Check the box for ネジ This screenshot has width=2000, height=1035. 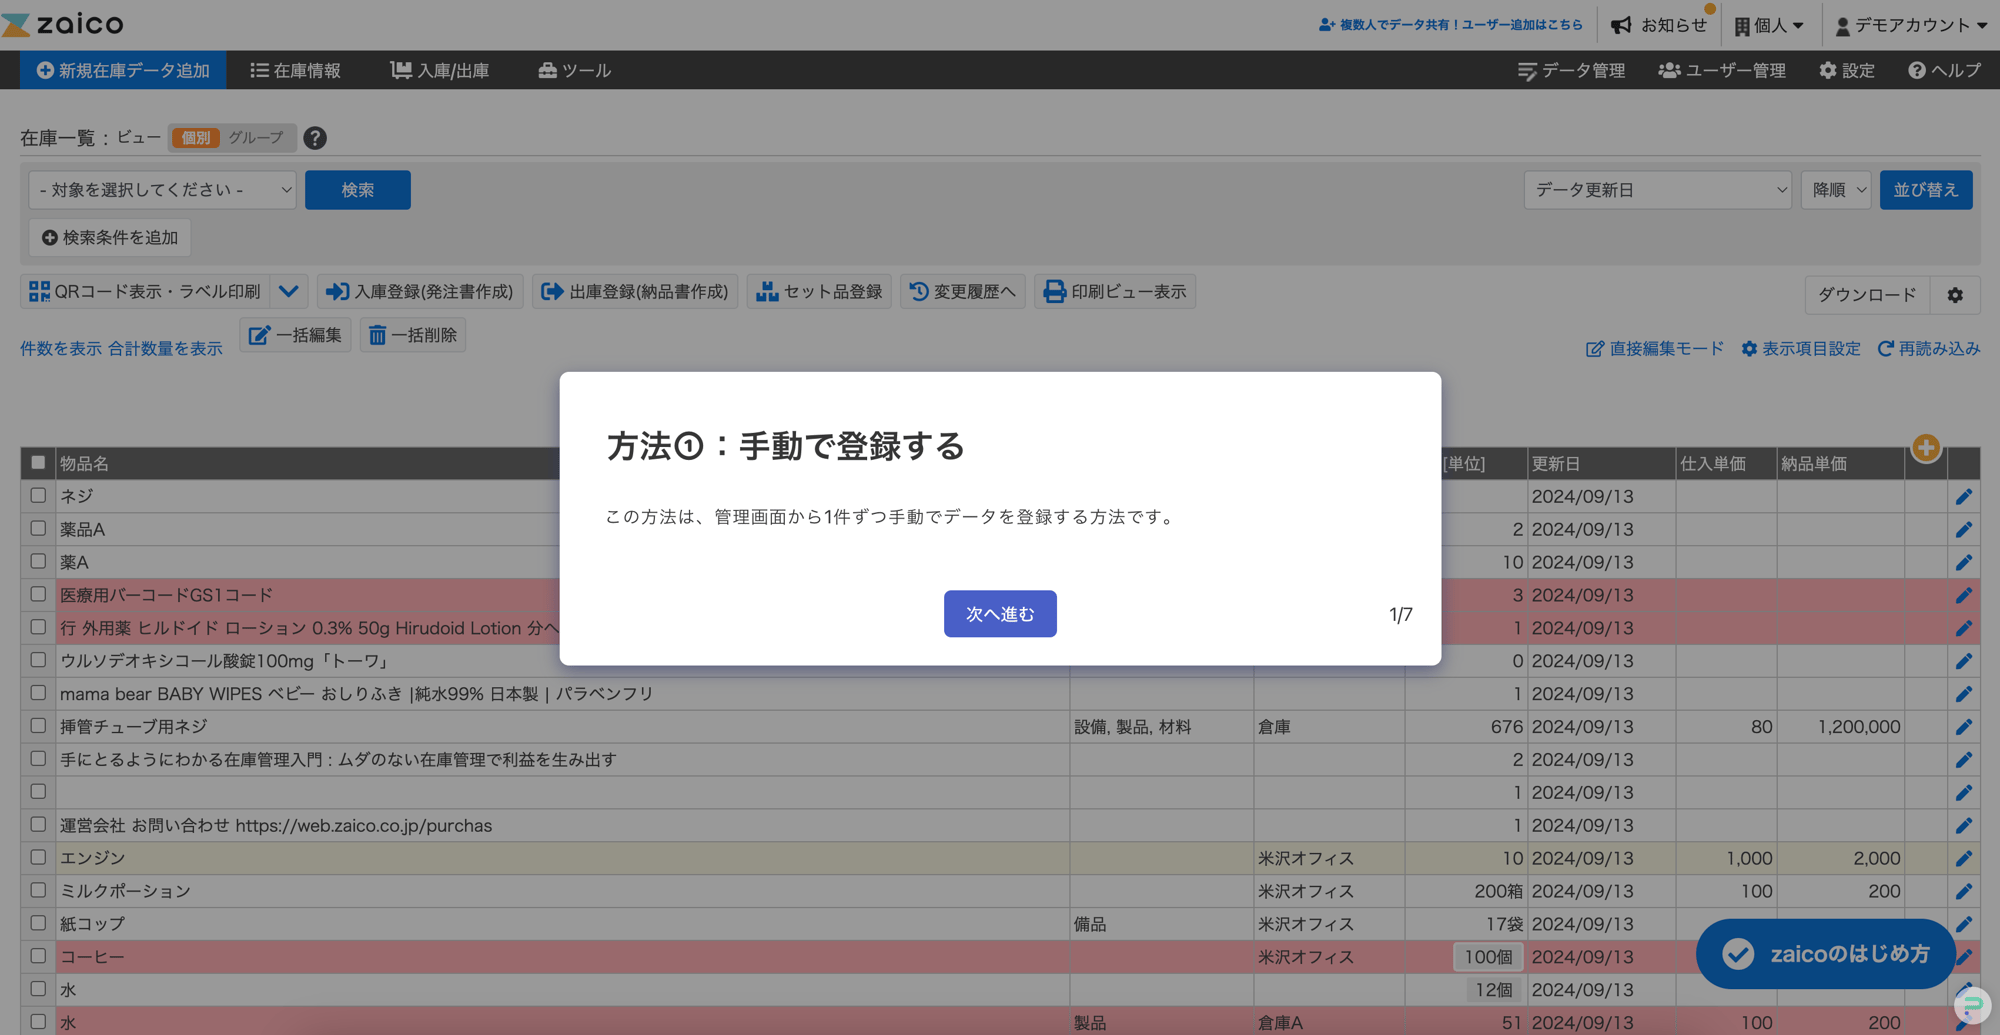pyautogui.click(x=38, y=495)
